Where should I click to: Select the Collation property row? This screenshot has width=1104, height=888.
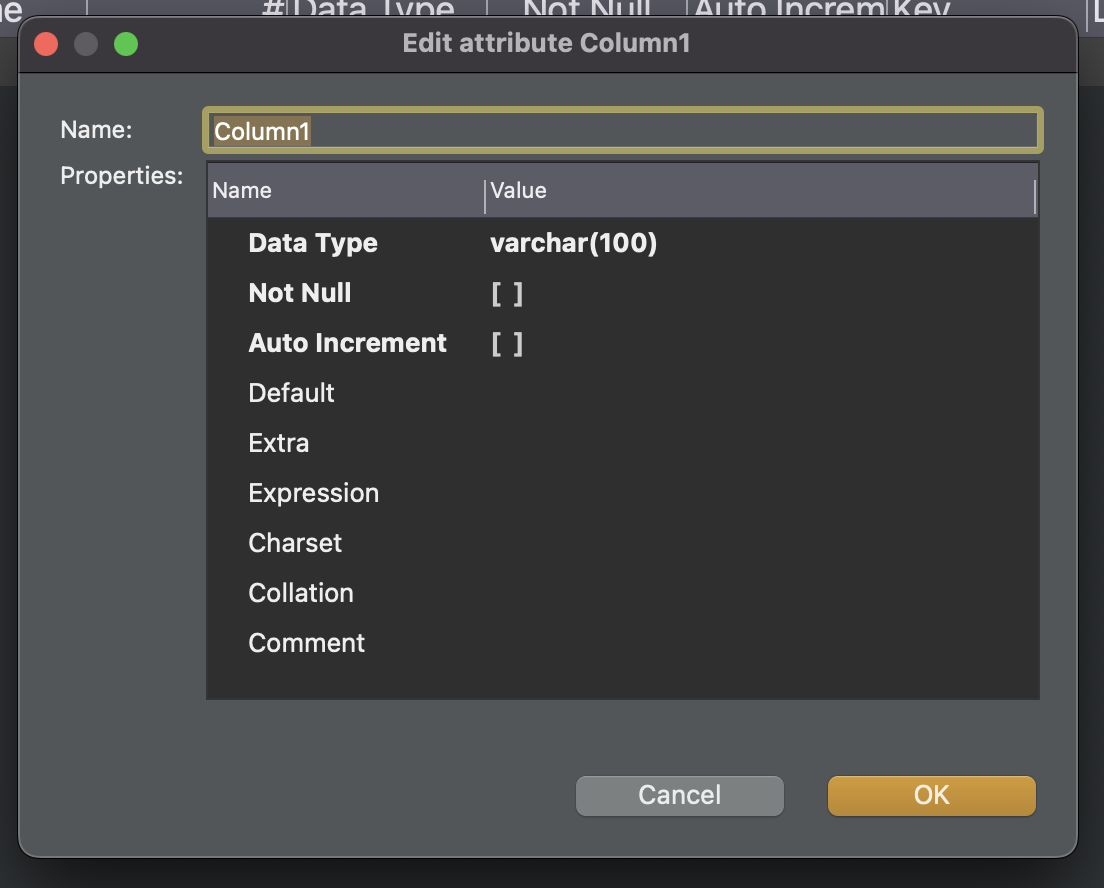622,593
